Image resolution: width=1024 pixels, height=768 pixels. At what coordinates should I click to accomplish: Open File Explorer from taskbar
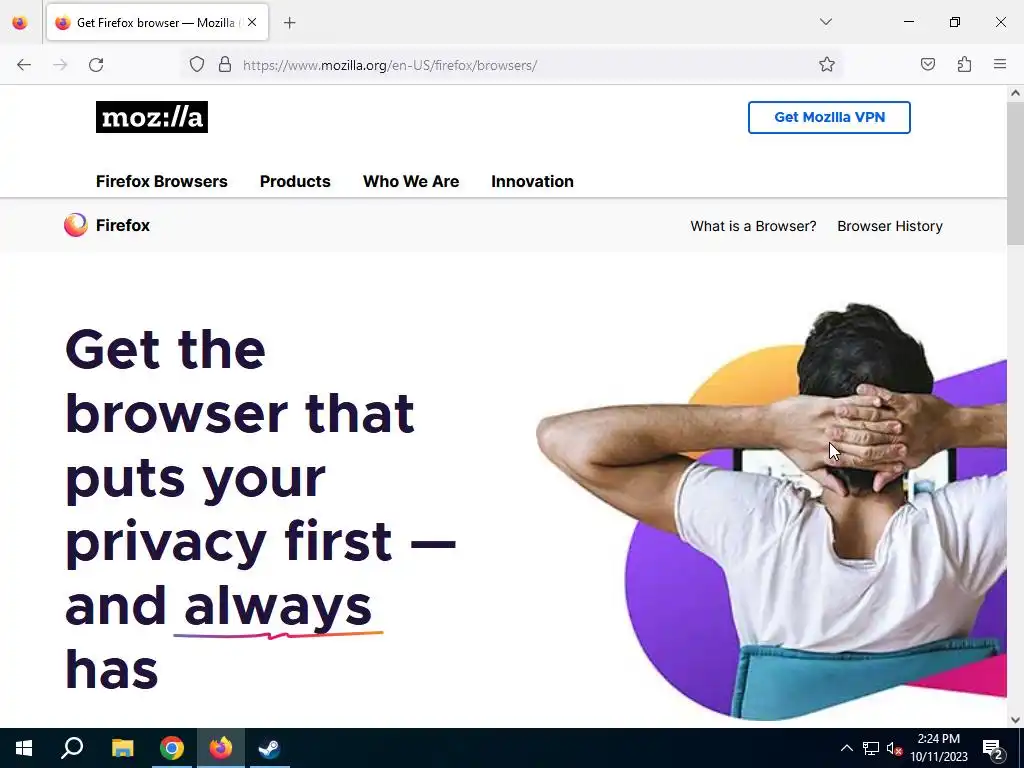(x=122, y=748)
